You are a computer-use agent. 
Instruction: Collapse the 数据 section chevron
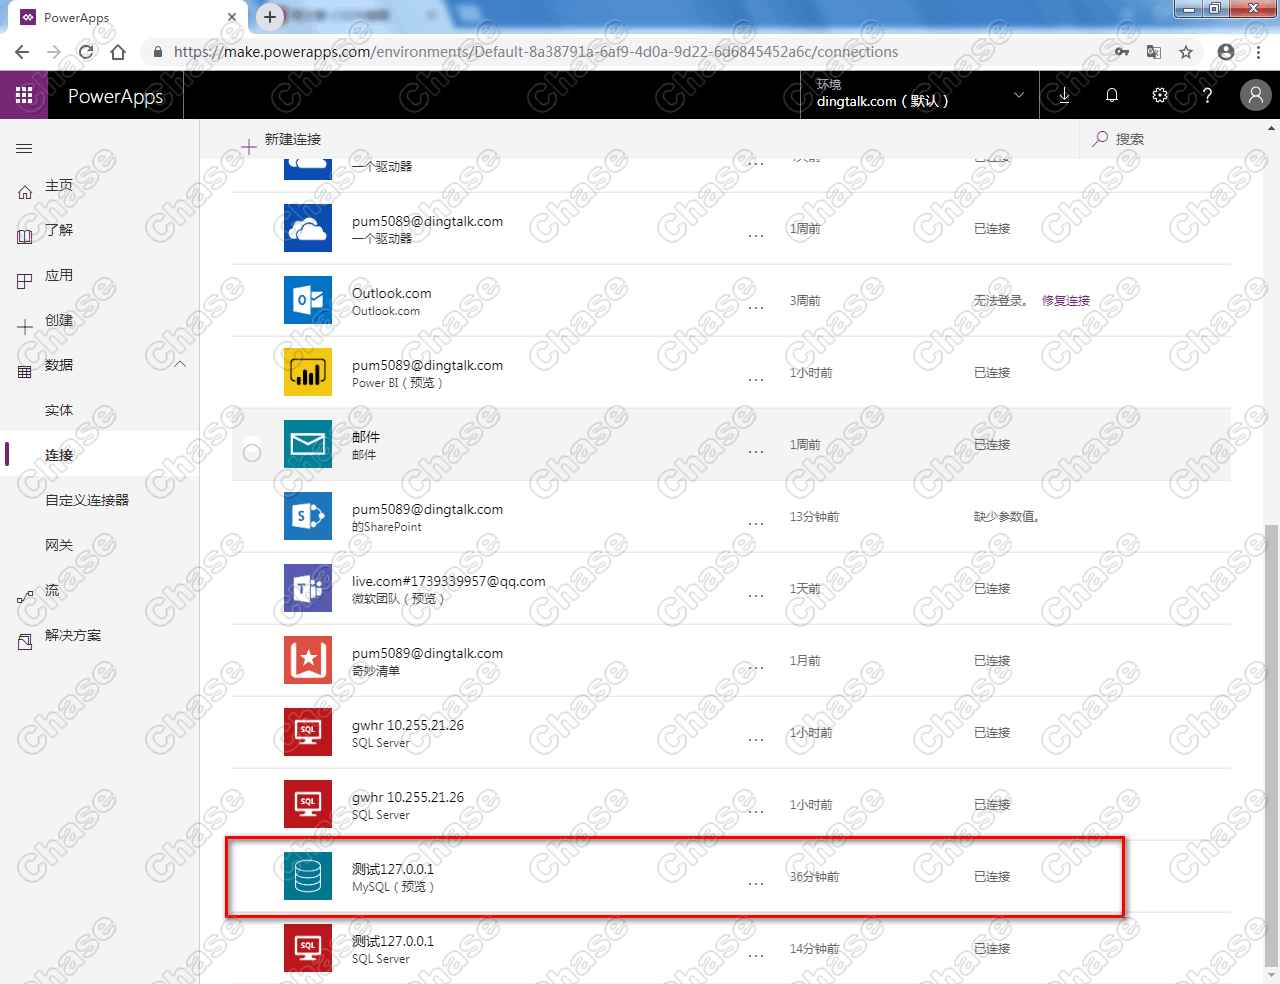(180, 365)
